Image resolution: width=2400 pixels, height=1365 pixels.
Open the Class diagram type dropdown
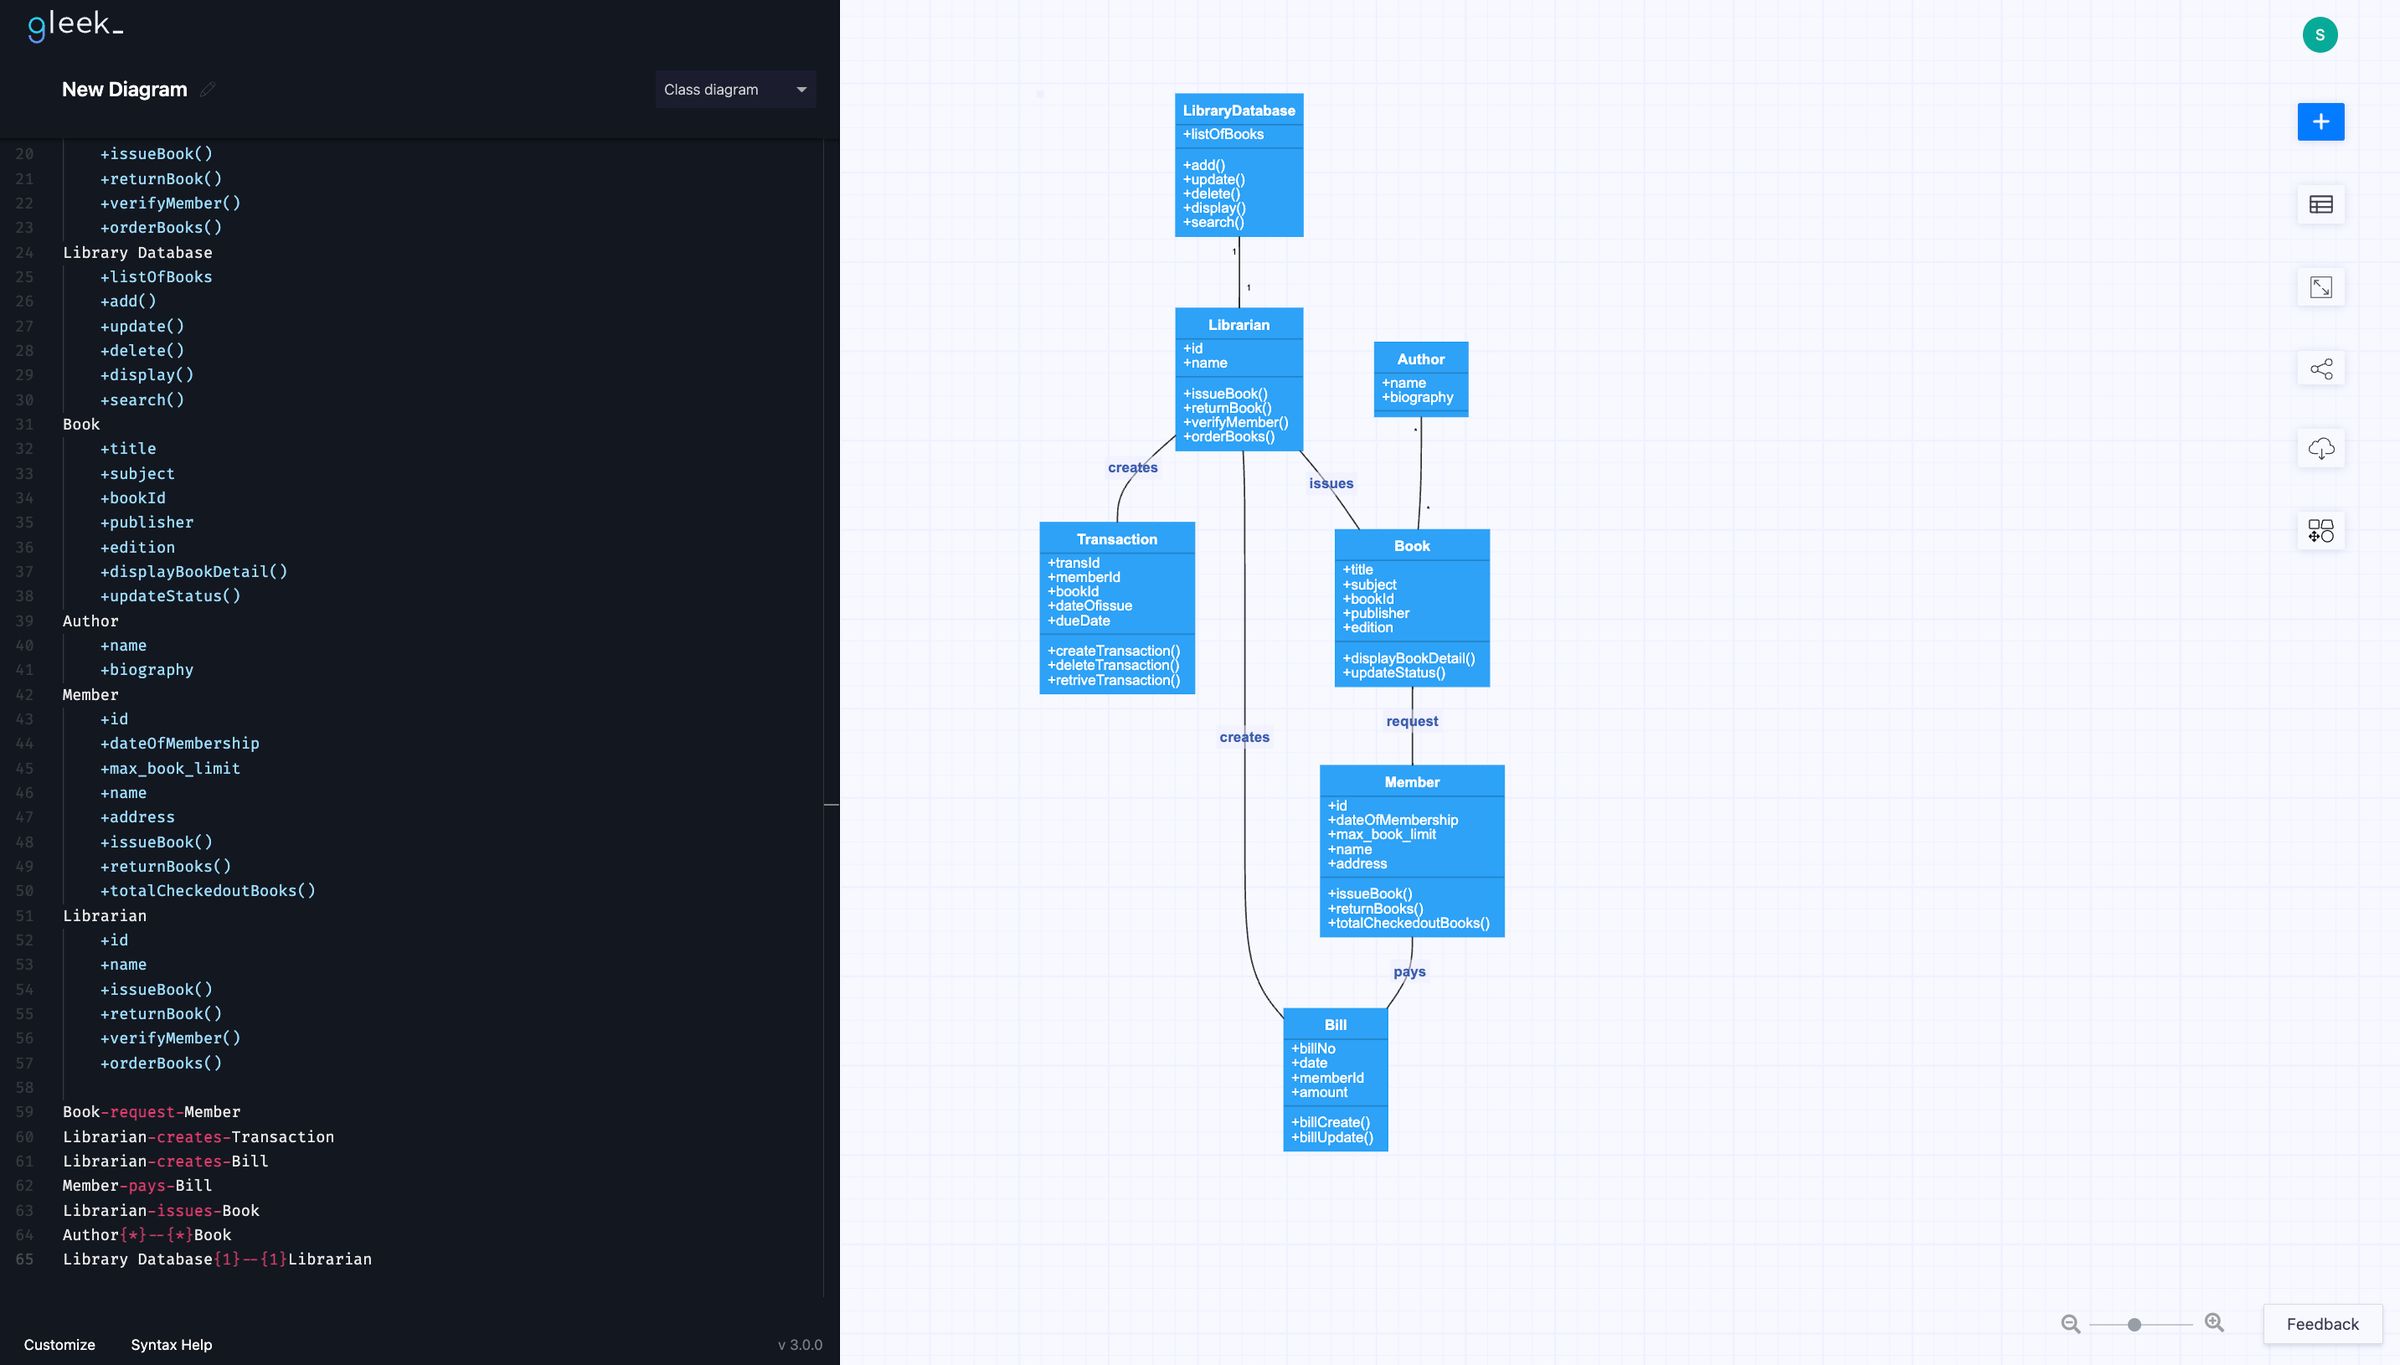click(735, 89)
